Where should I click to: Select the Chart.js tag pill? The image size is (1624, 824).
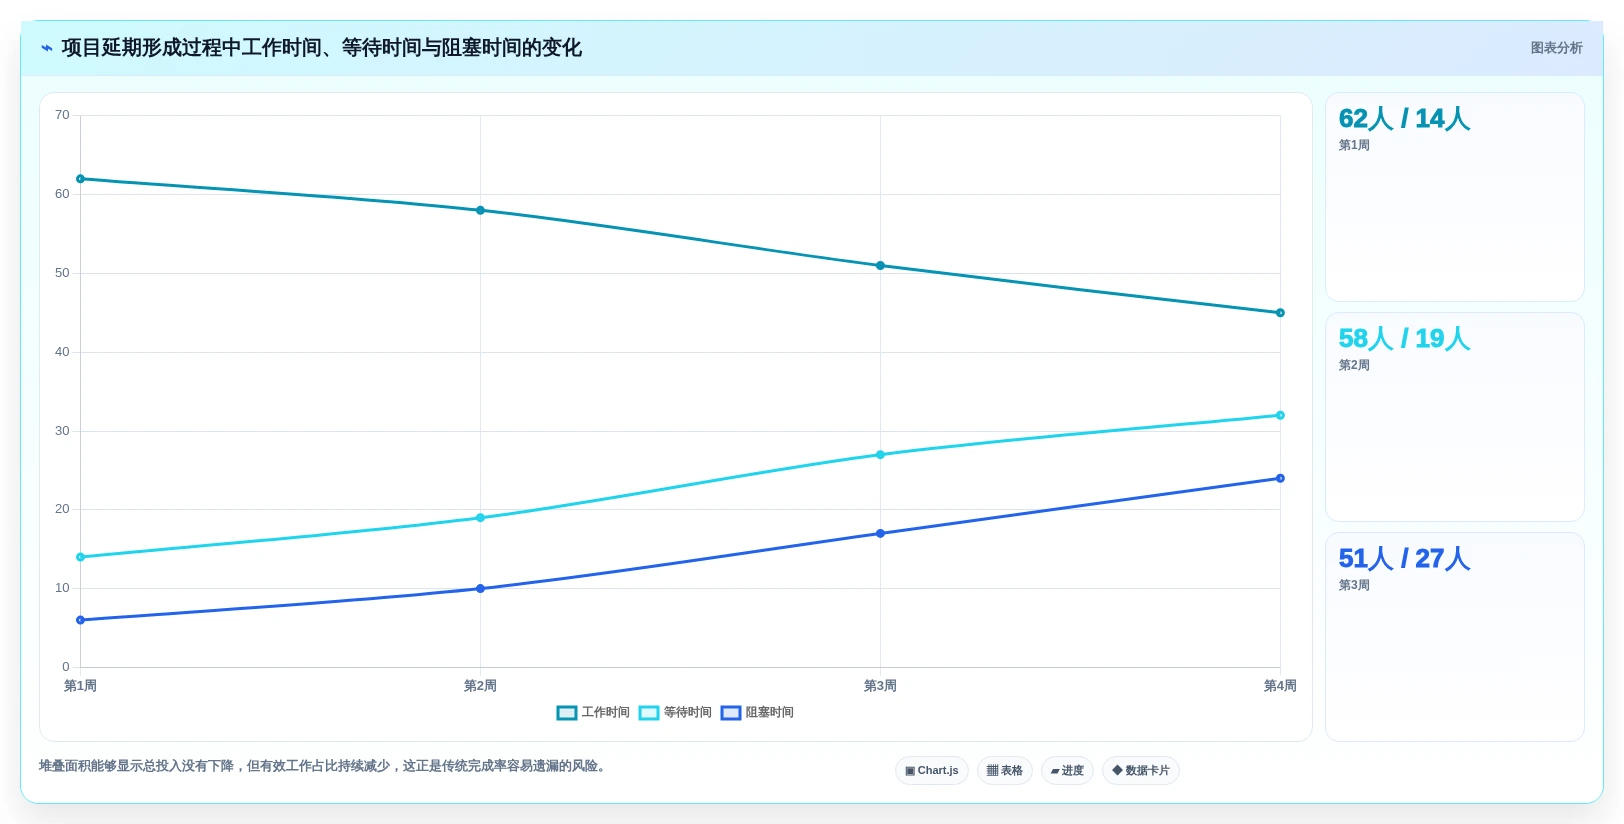pos(931,770)
